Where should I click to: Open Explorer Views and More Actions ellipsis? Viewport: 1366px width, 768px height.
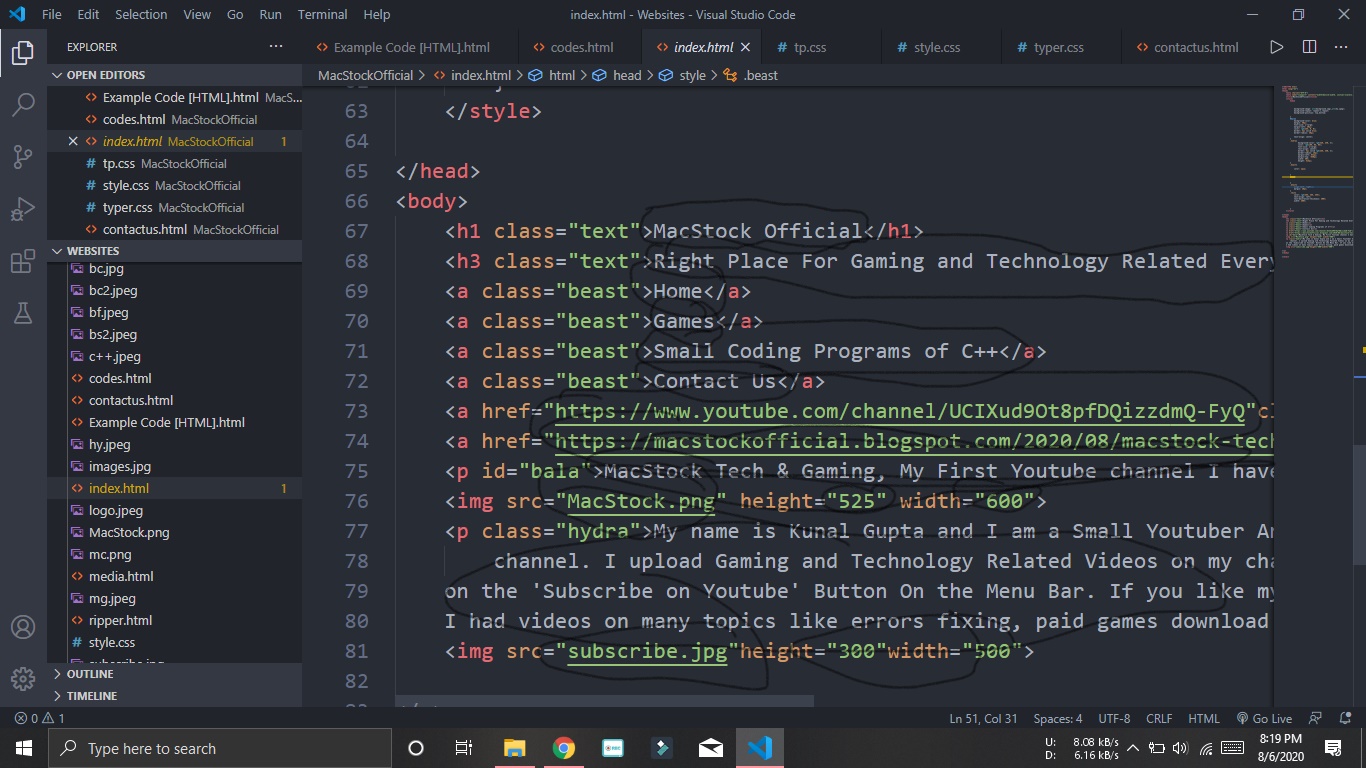(276, 47)
